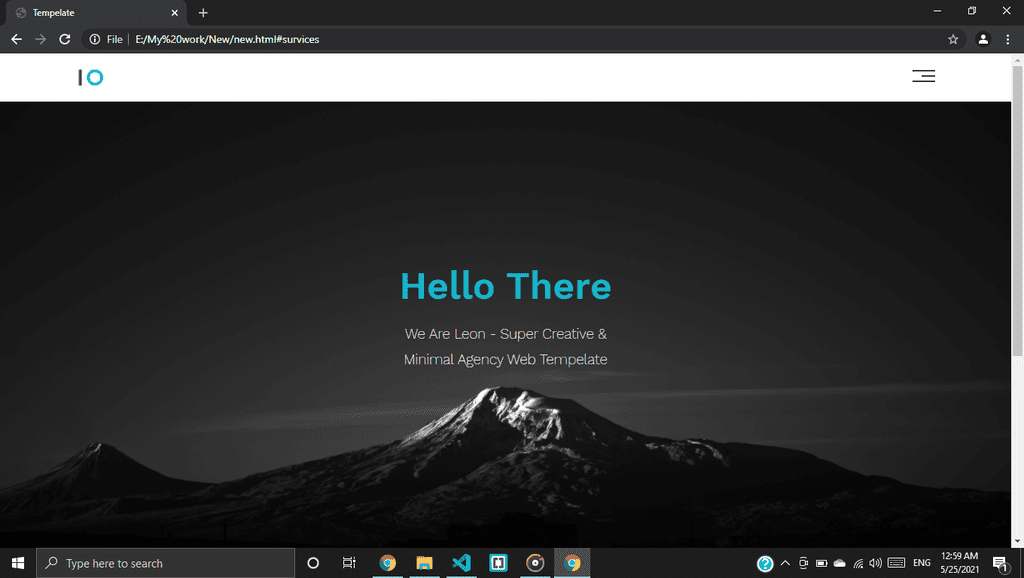The height and width of the screenshot is (578, 1024).
Task: Open Meet Now tray icon
Action: [x=803, y=563]
